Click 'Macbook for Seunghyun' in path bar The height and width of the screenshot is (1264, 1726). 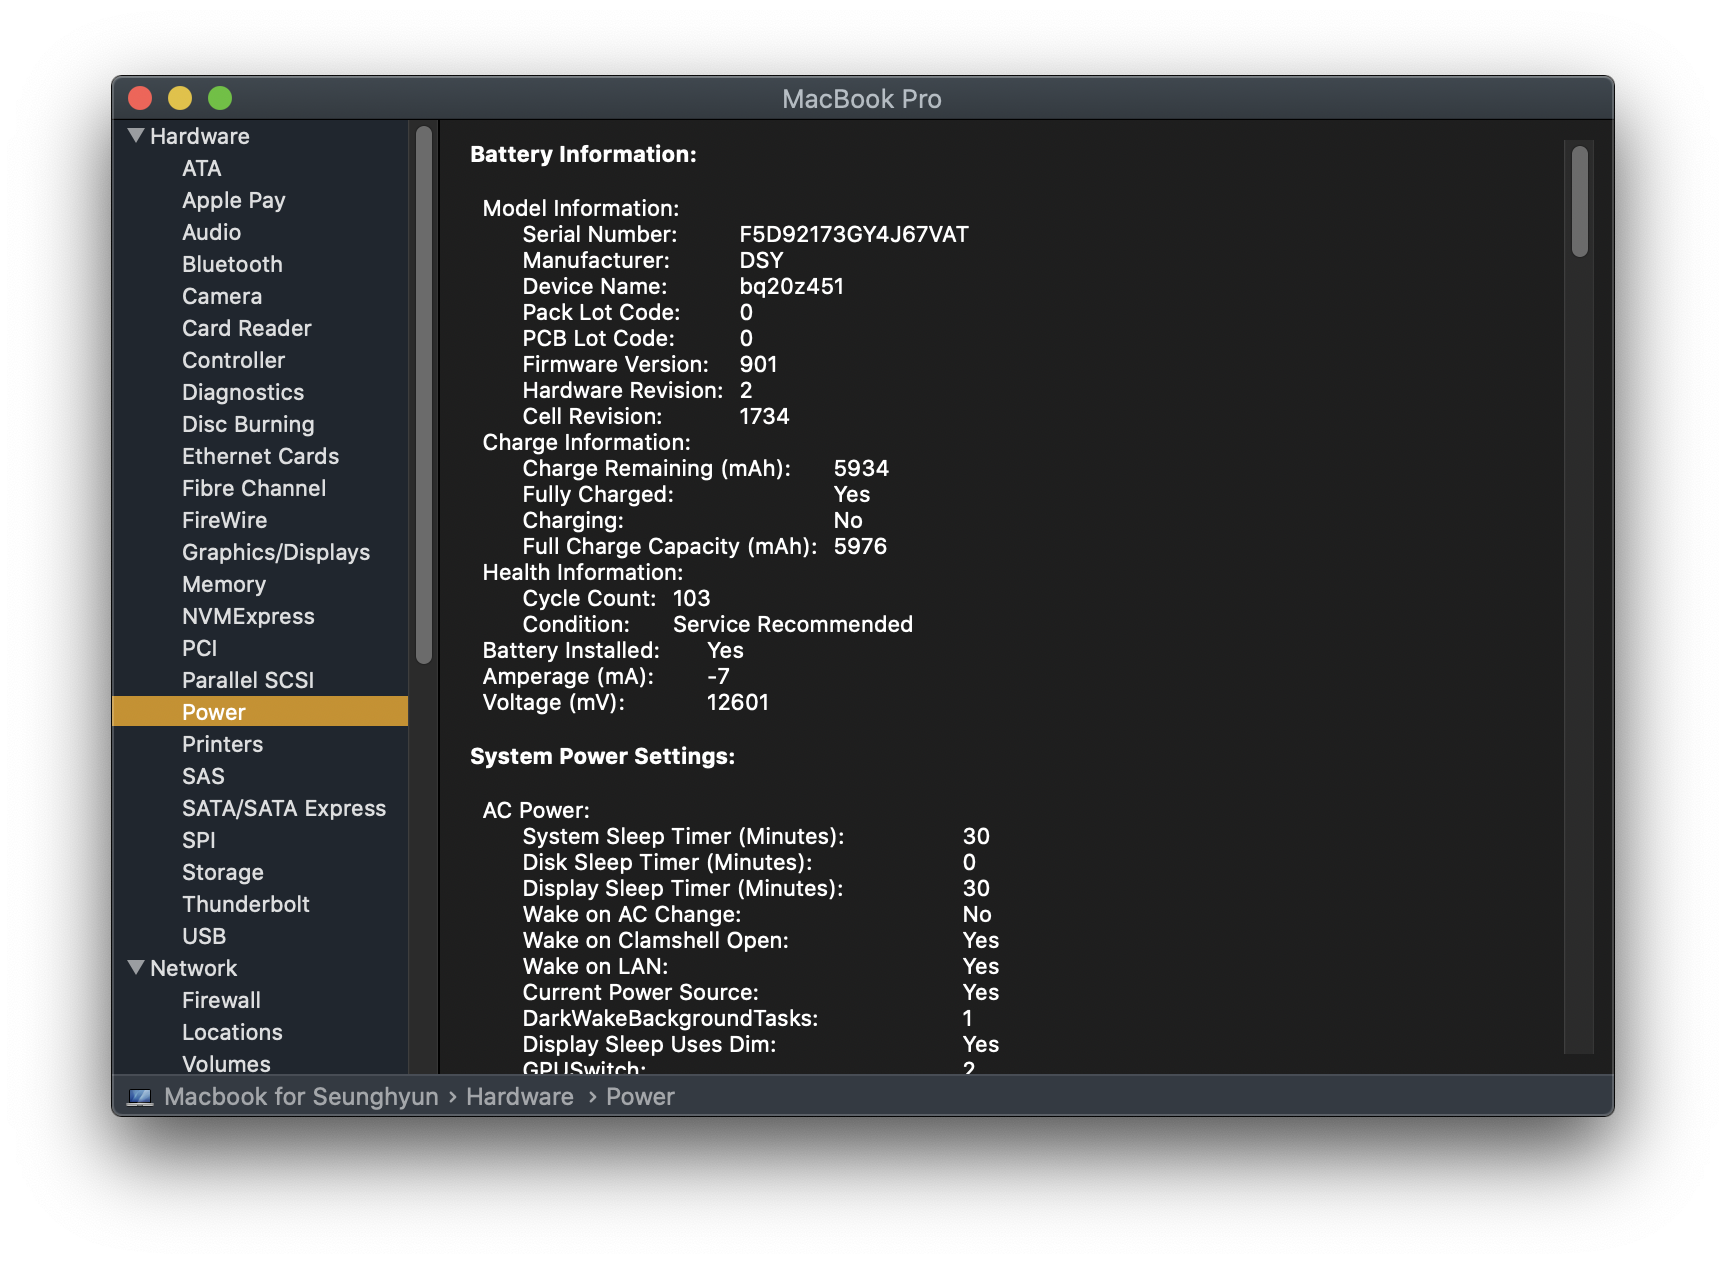[301, 1097]
